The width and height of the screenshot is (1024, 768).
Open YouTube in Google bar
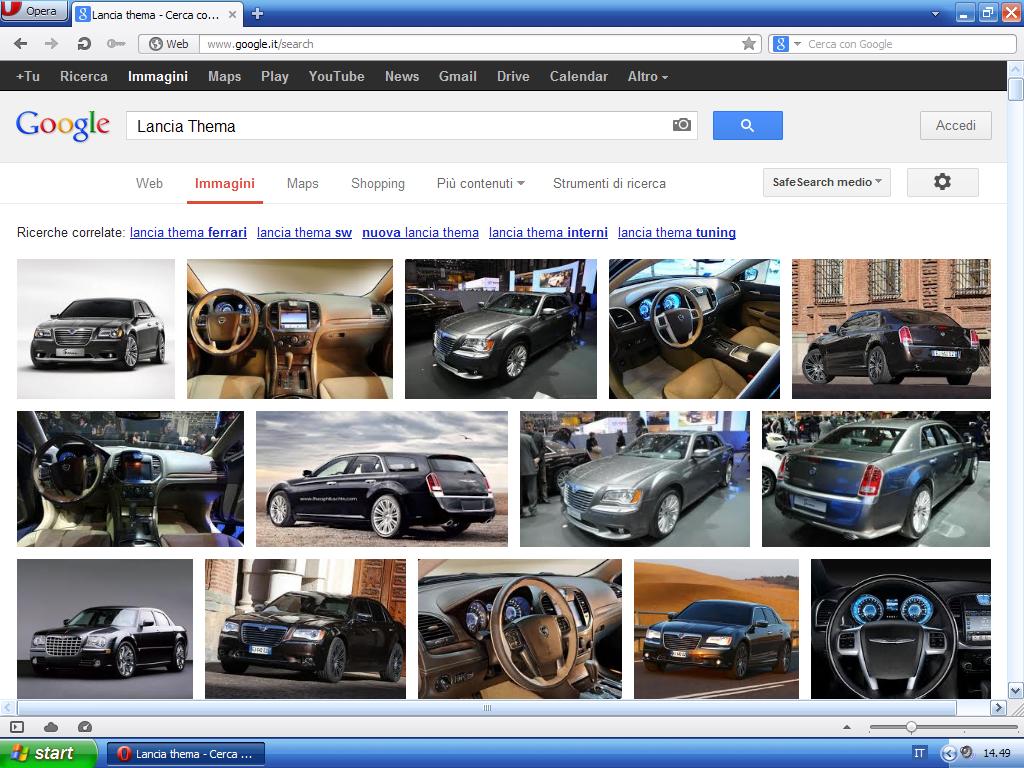point(336,76)
